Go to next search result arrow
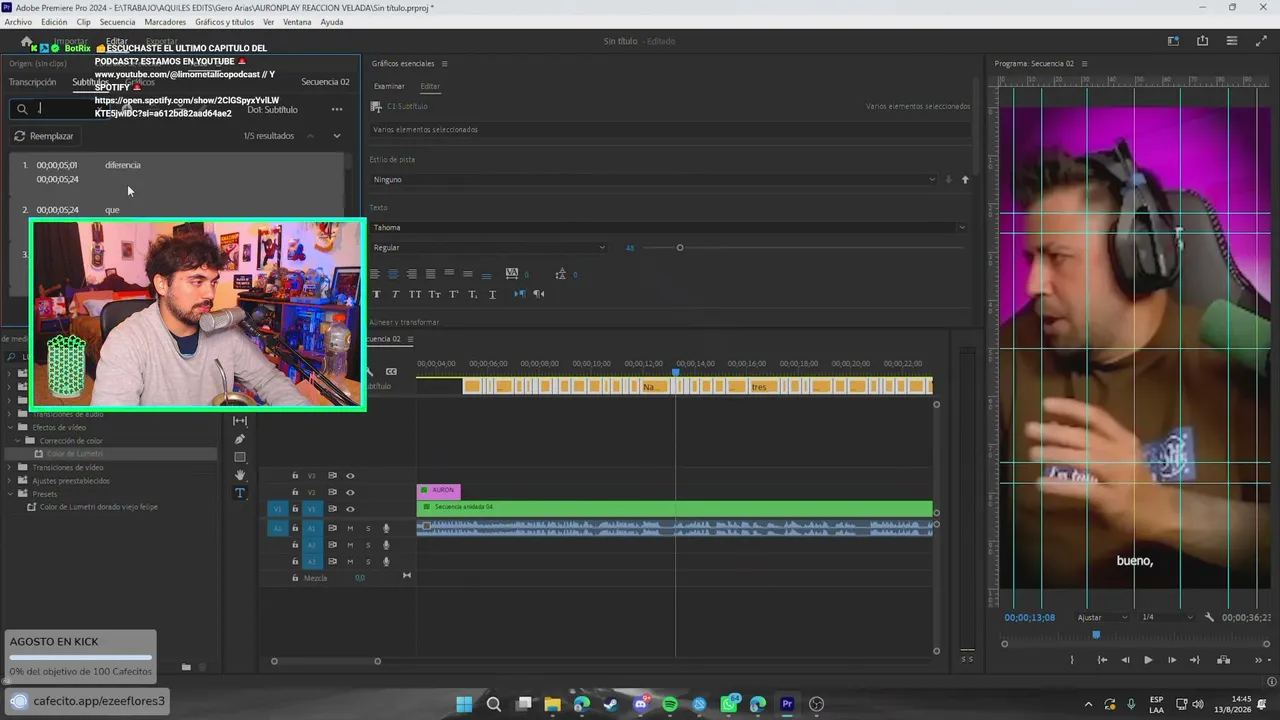 click(x=337, y=136)
